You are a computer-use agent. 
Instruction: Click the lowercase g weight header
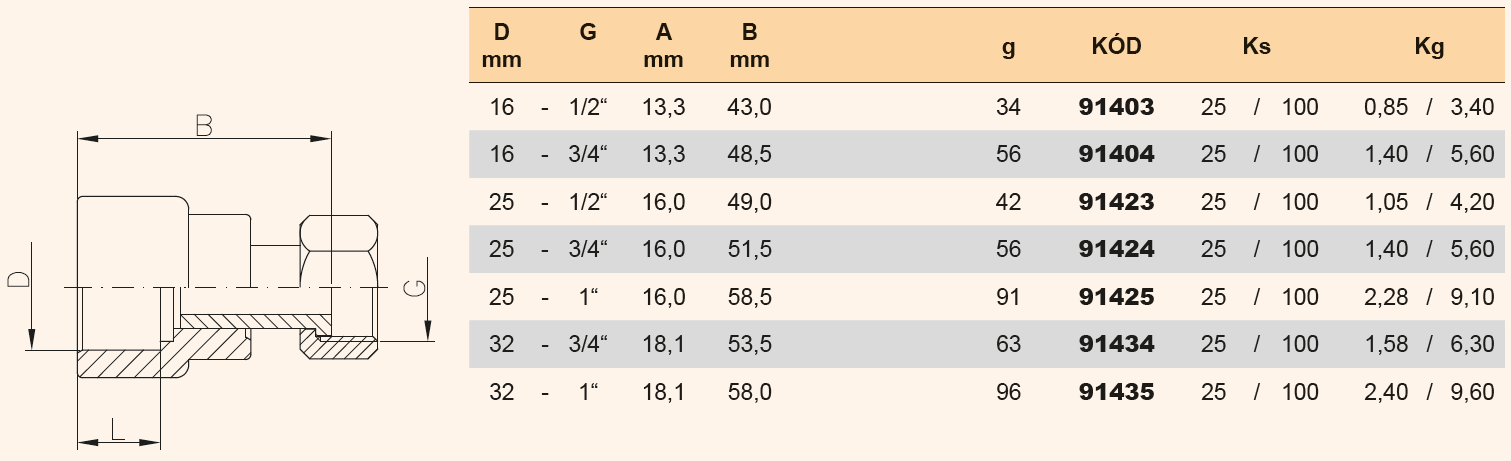(1008, 46)
